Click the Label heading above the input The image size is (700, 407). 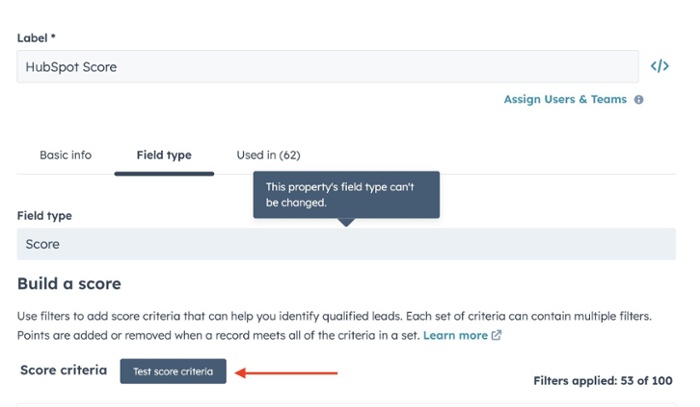pyautogui.click(x=38, y=37)
